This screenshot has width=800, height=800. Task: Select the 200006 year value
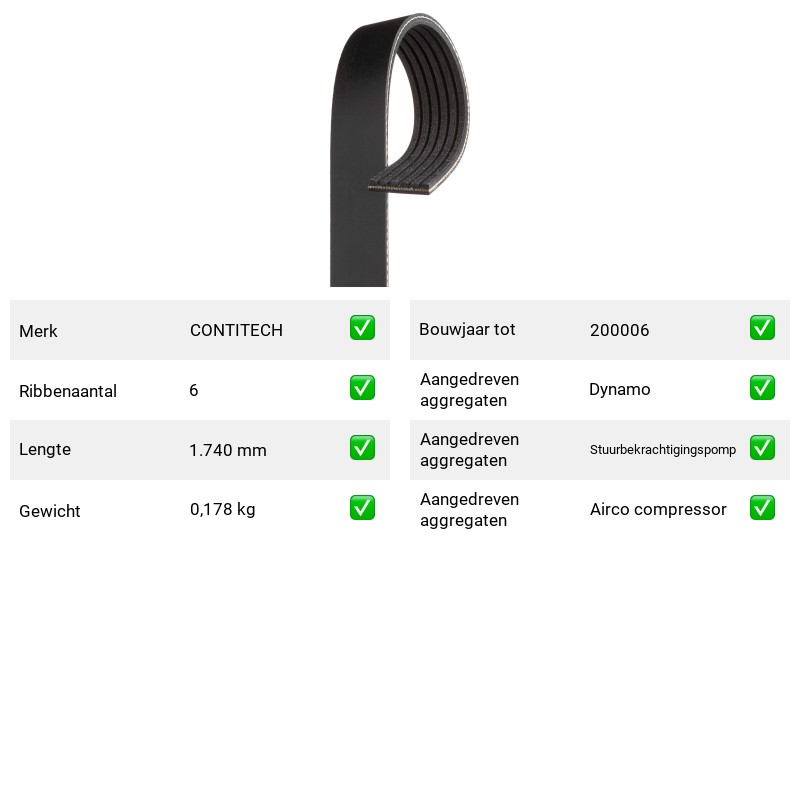(x=619, y=330)
